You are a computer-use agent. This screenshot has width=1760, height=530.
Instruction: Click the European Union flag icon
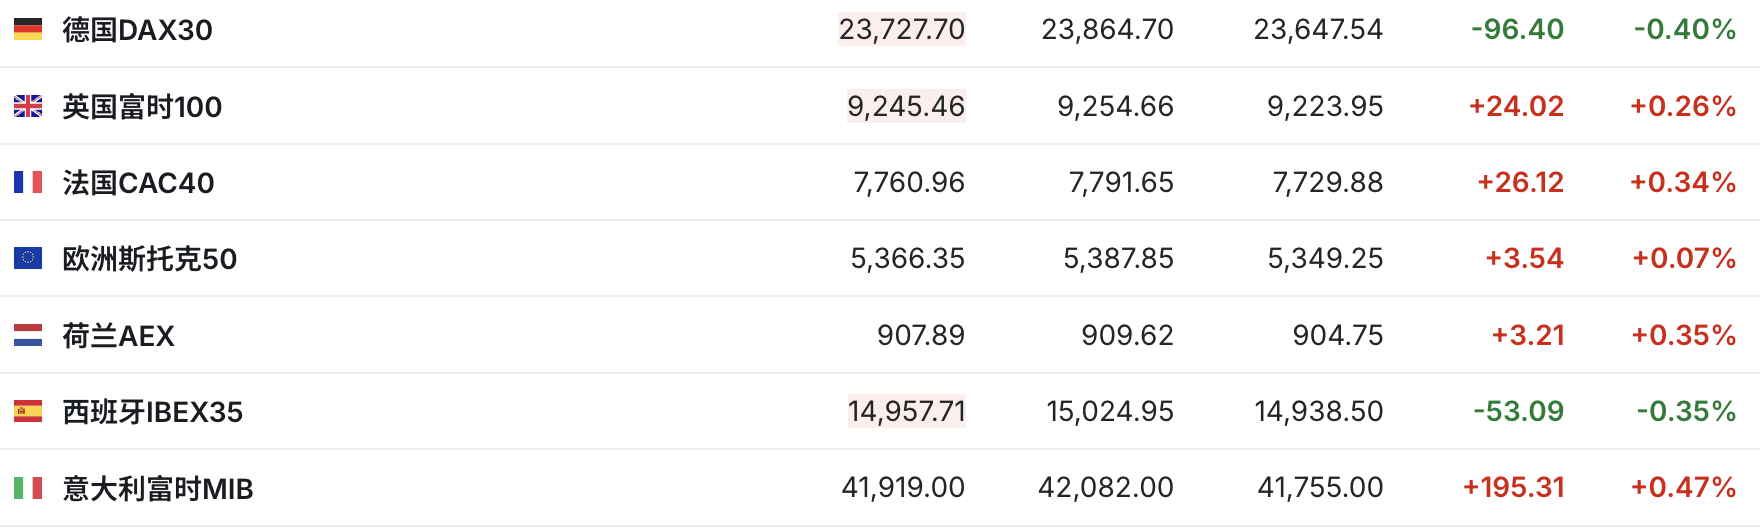coord(28,258)
